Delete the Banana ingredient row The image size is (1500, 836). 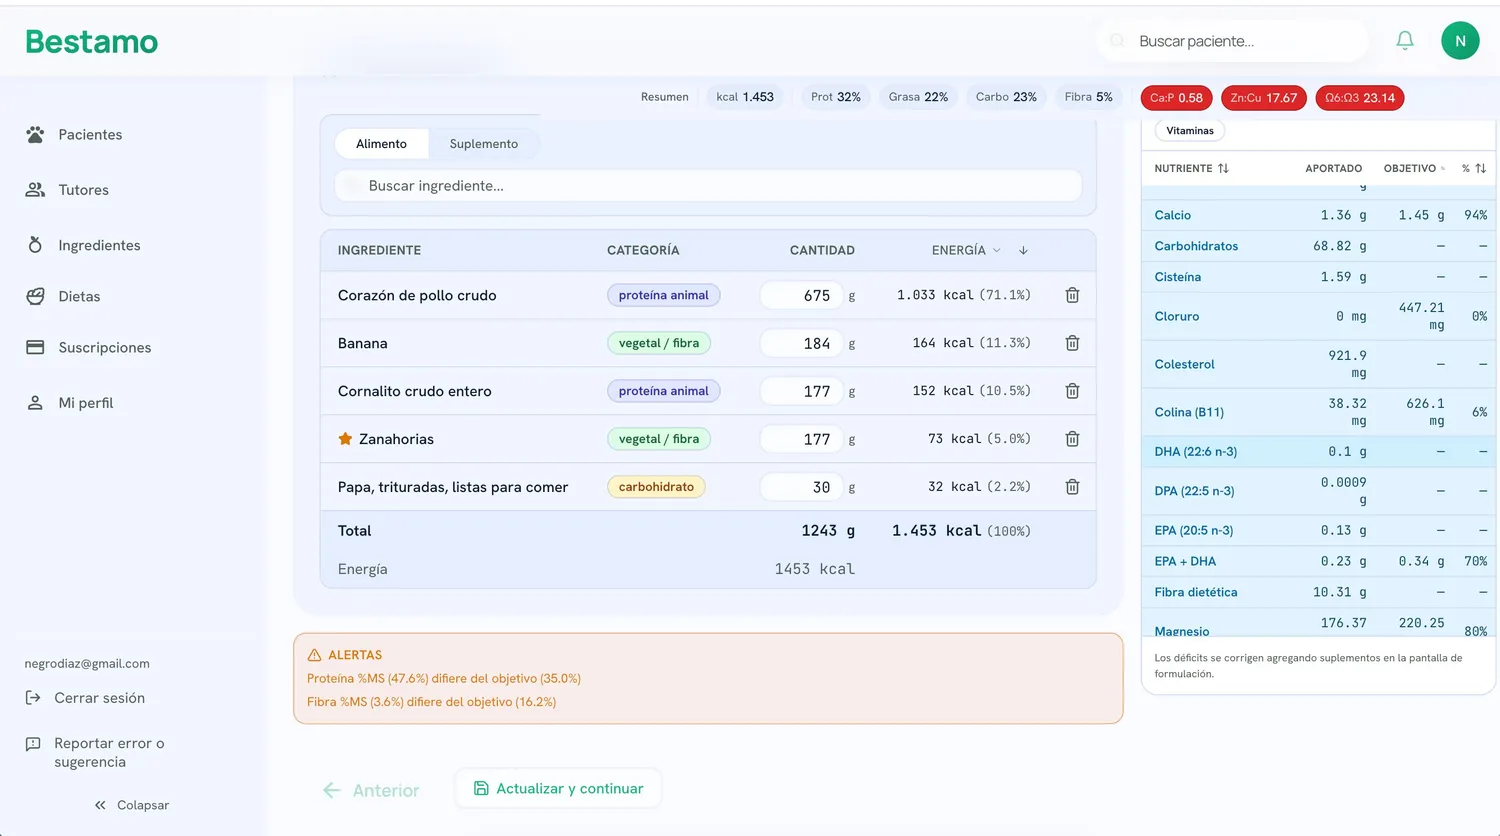click(x=1072, y=343)
